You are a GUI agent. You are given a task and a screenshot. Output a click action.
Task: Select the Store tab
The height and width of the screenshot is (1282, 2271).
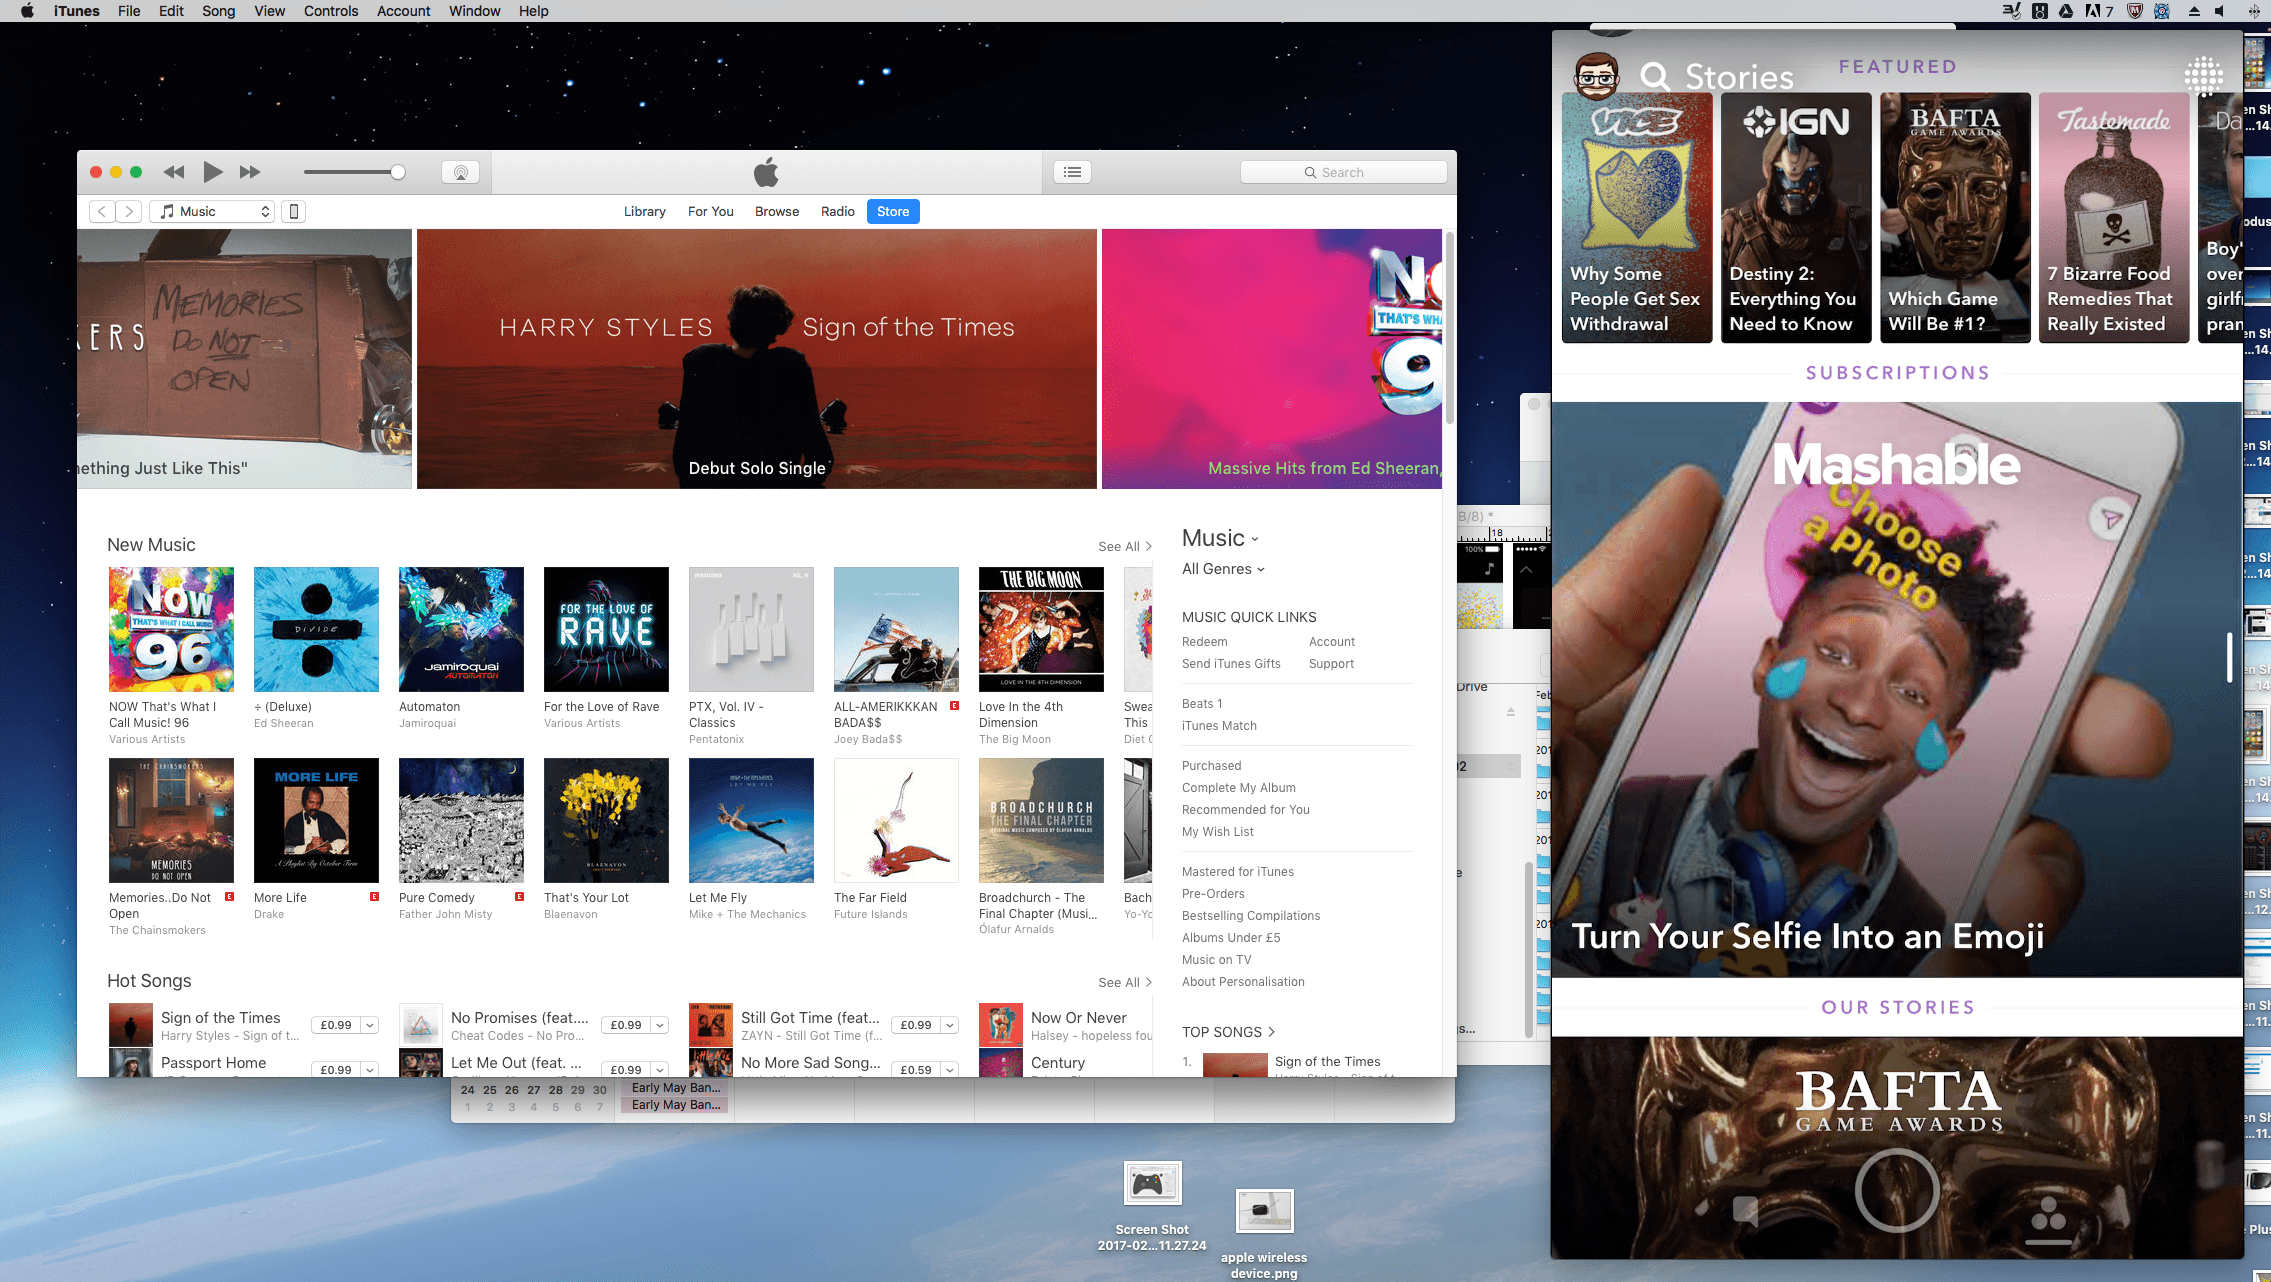point(893,211)
